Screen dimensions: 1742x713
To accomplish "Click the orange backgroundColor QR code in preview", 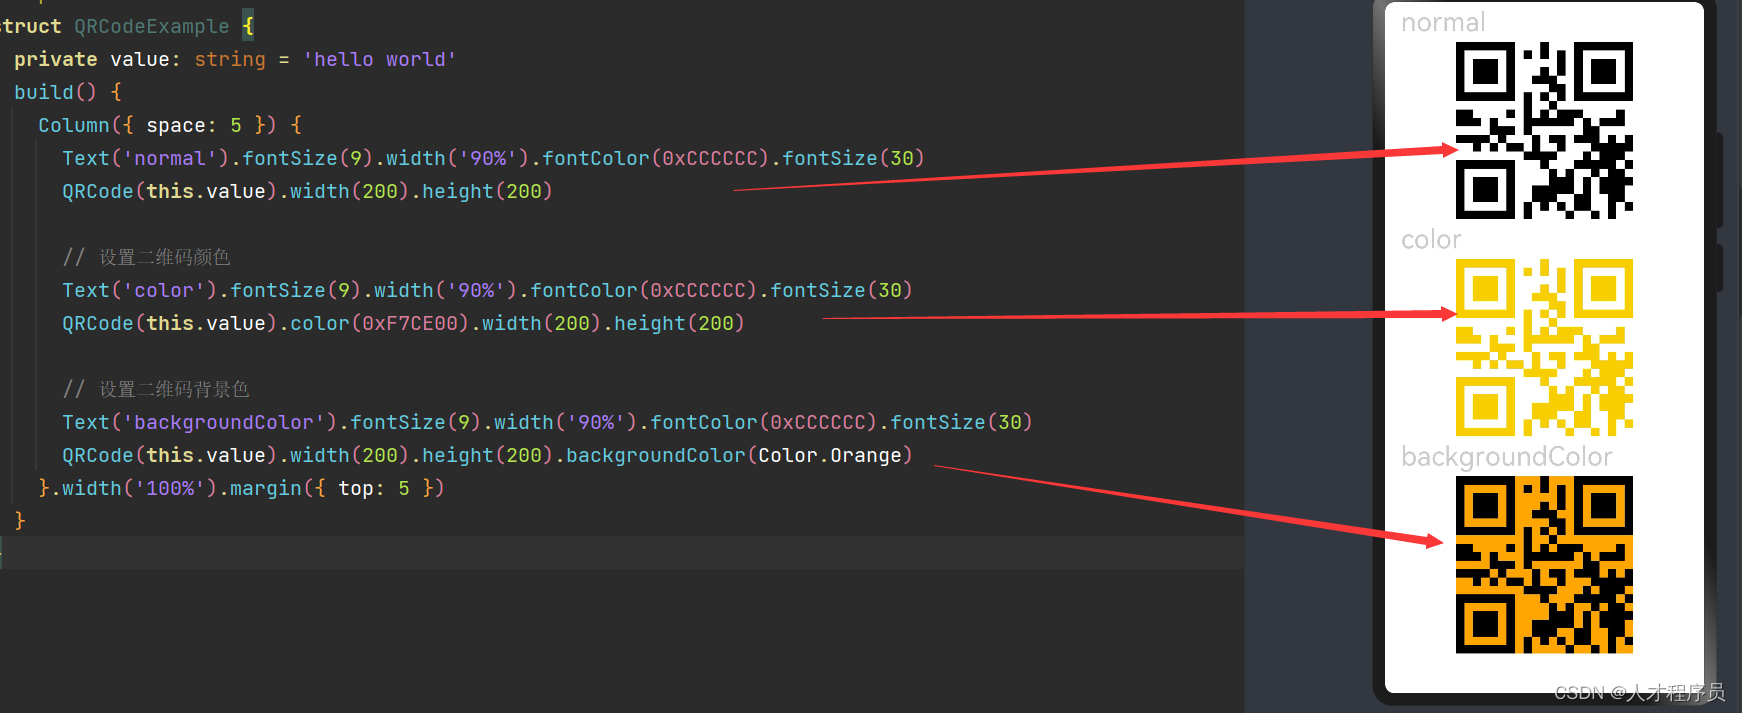I will coord(1544,564).
